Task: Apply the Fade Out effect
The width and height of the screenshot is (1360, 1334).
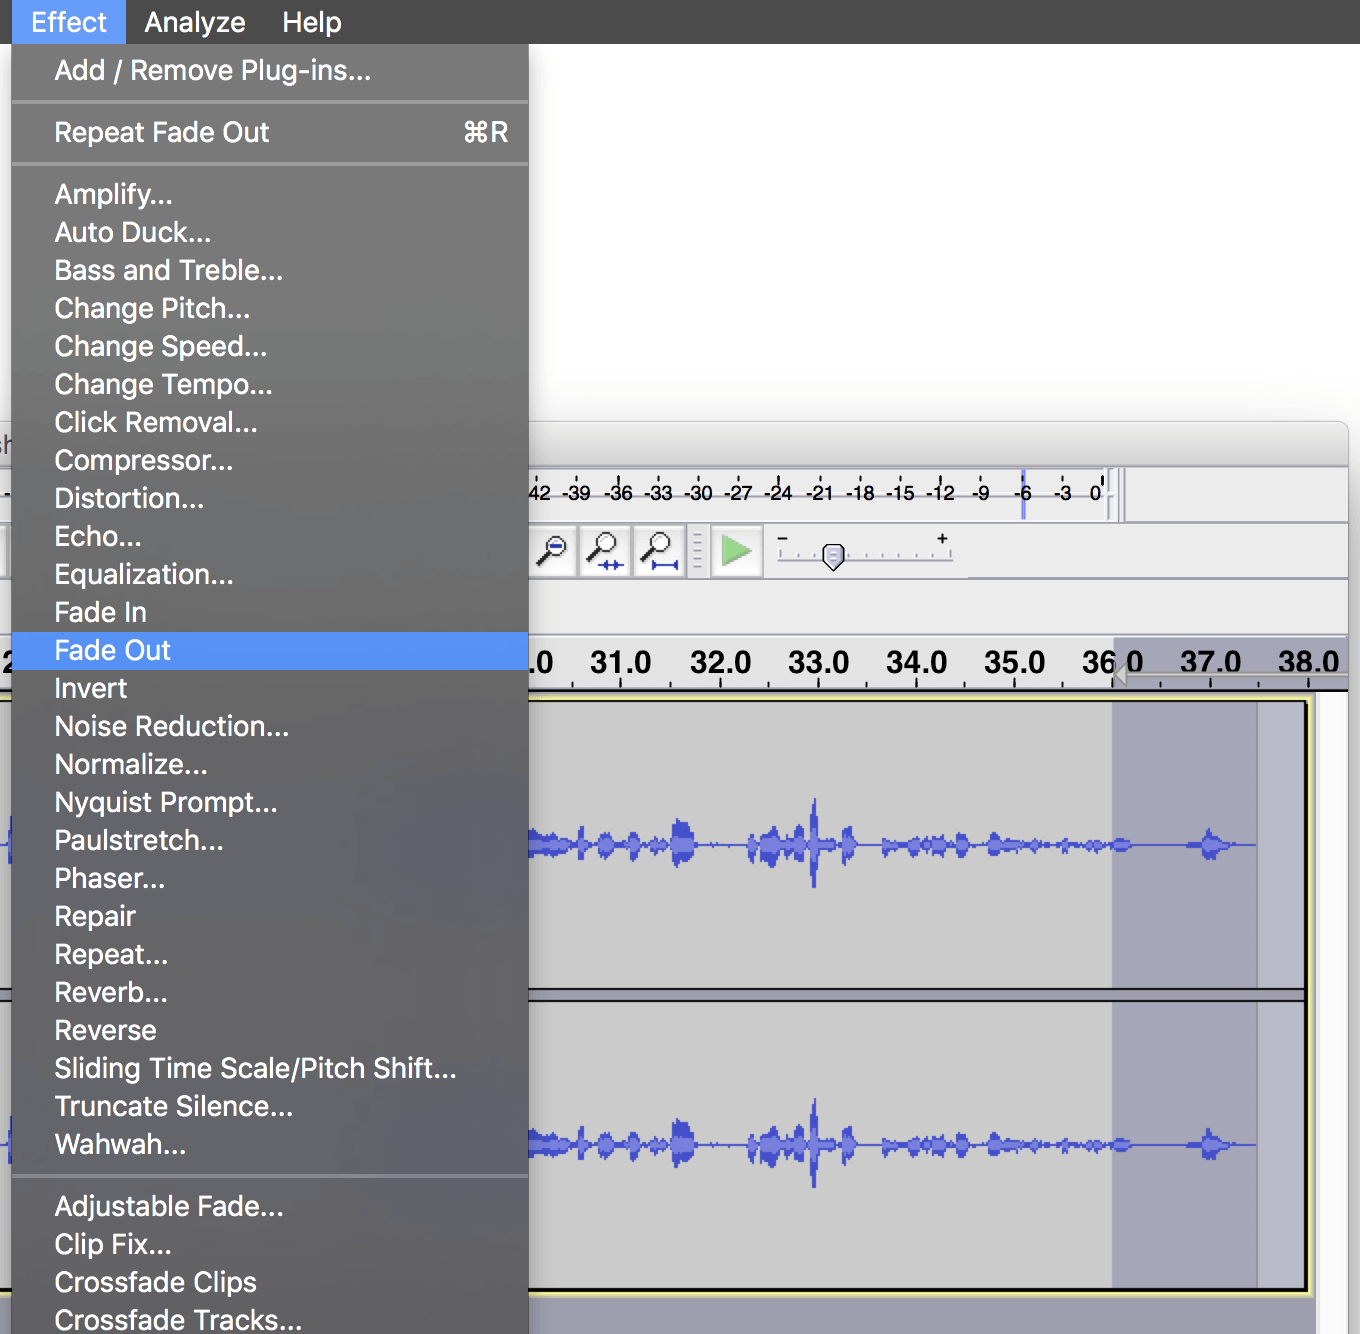Action: 112,650
